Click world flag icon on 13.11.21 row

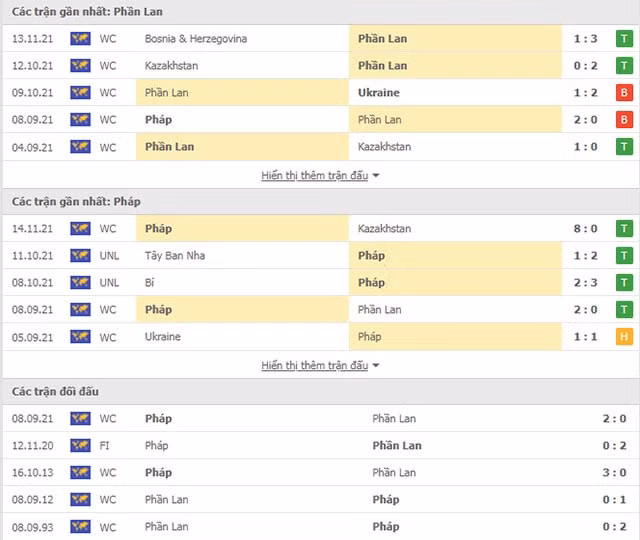click(x=80, y=39)
